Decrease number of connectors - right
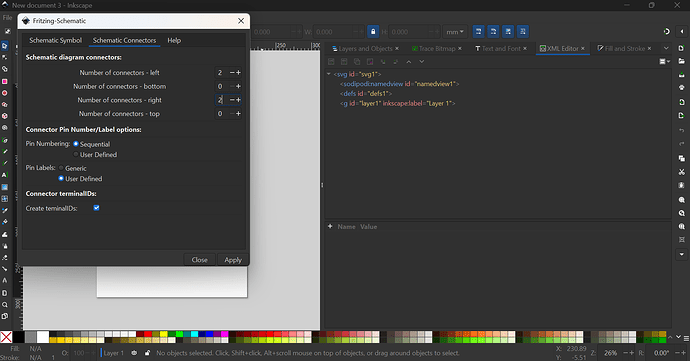This screenshot has height=361, width=690. click(x=232, y=100)
